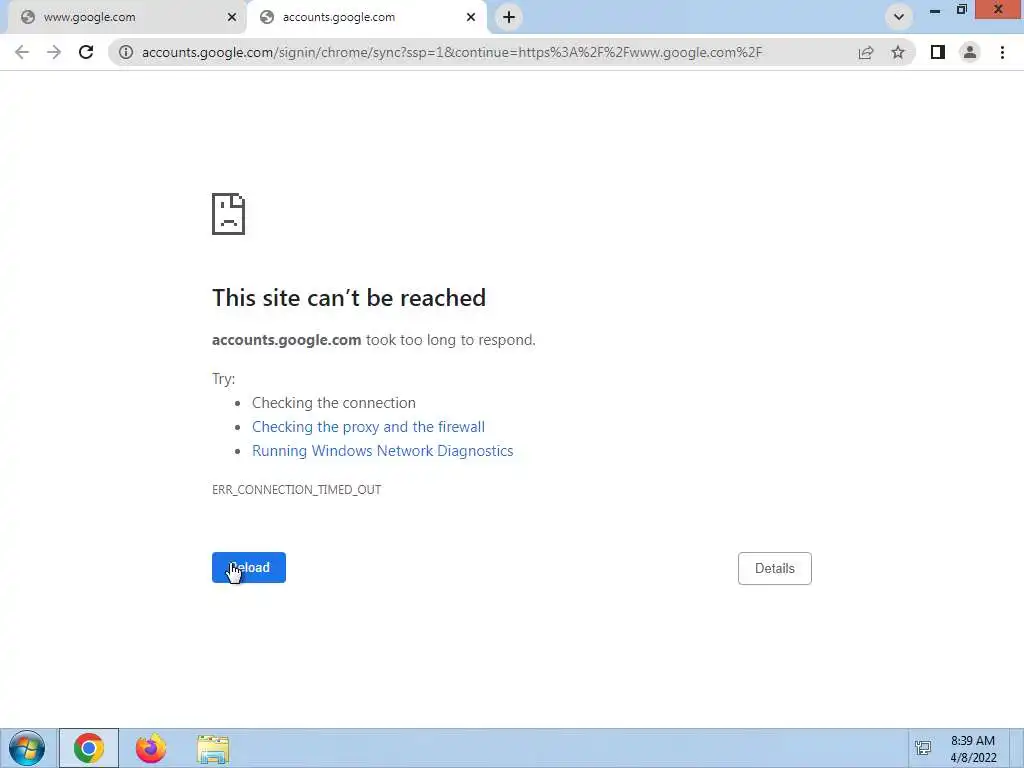View site information icon in address bar

126,52
